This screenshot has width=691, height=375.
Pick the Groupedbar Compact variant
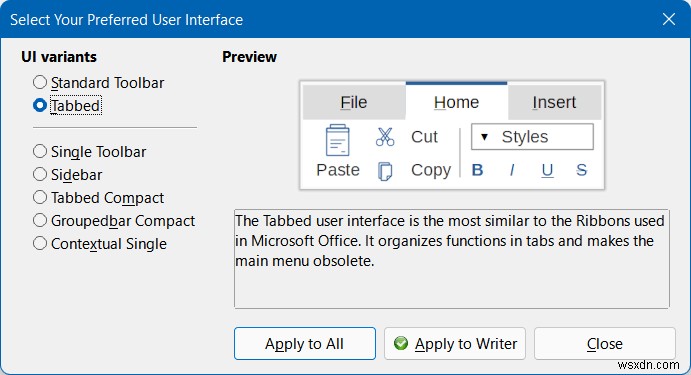[114, 220]
